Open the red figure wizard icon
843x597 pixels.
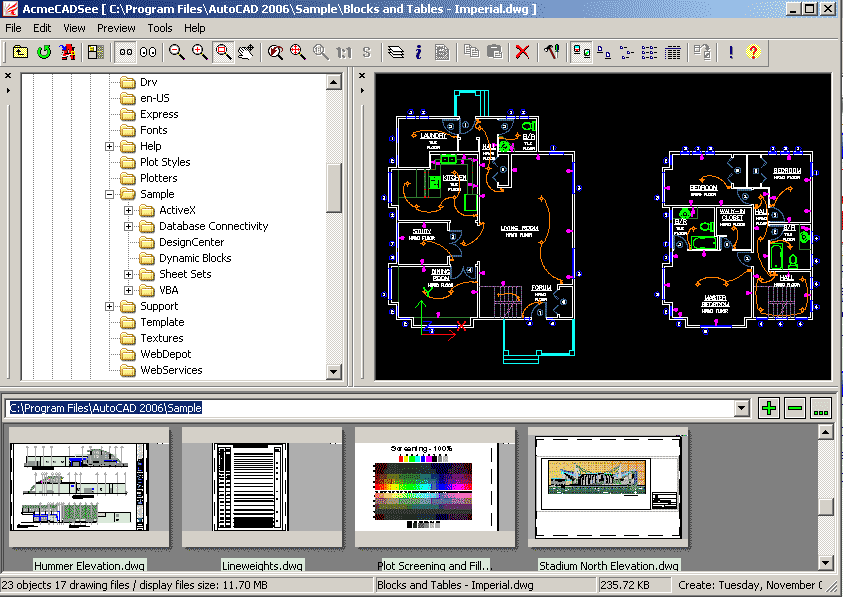[x=68, y=52]
